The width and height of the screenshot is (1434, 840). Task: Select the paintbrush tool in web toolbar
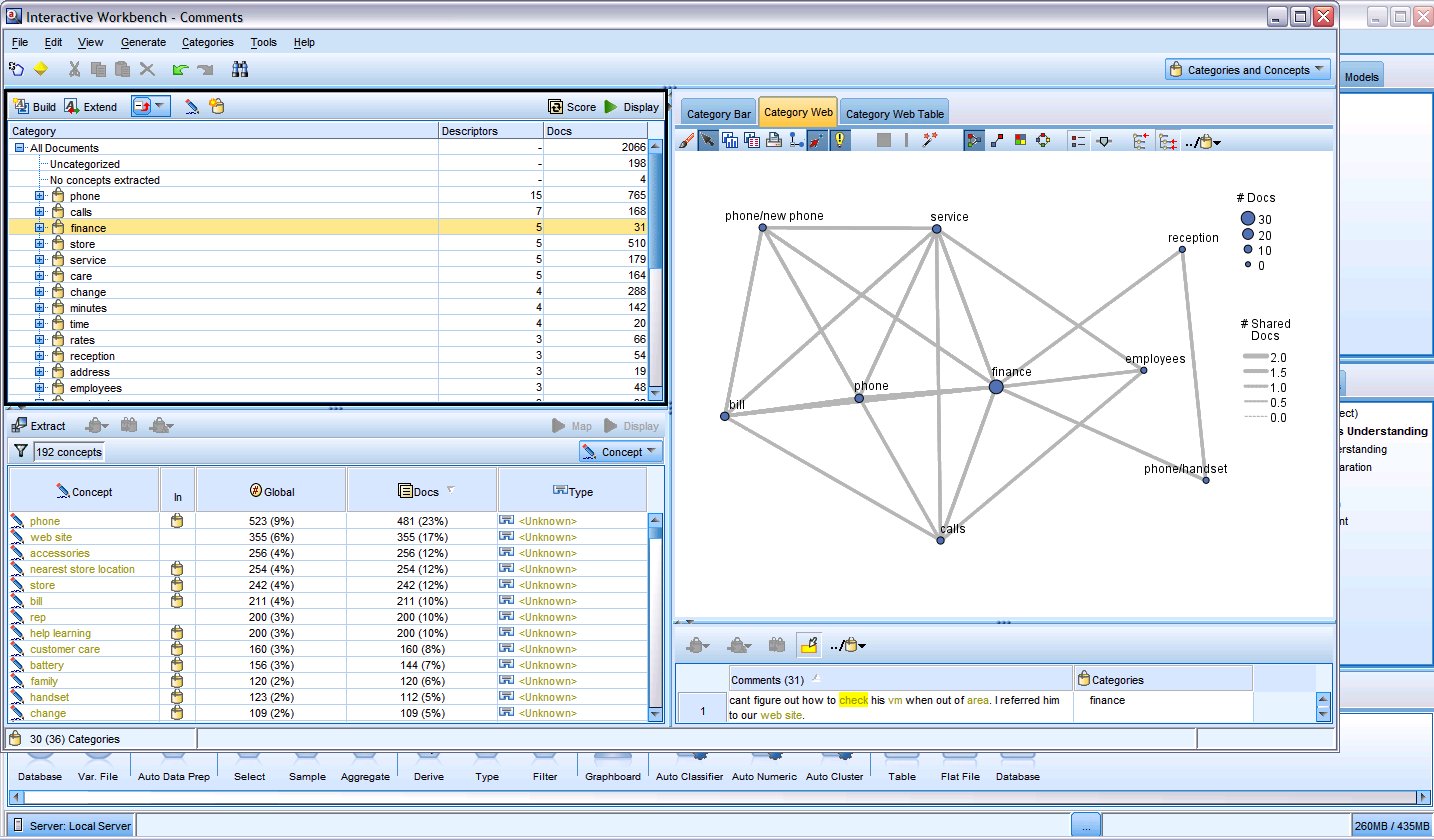[687, 141]
